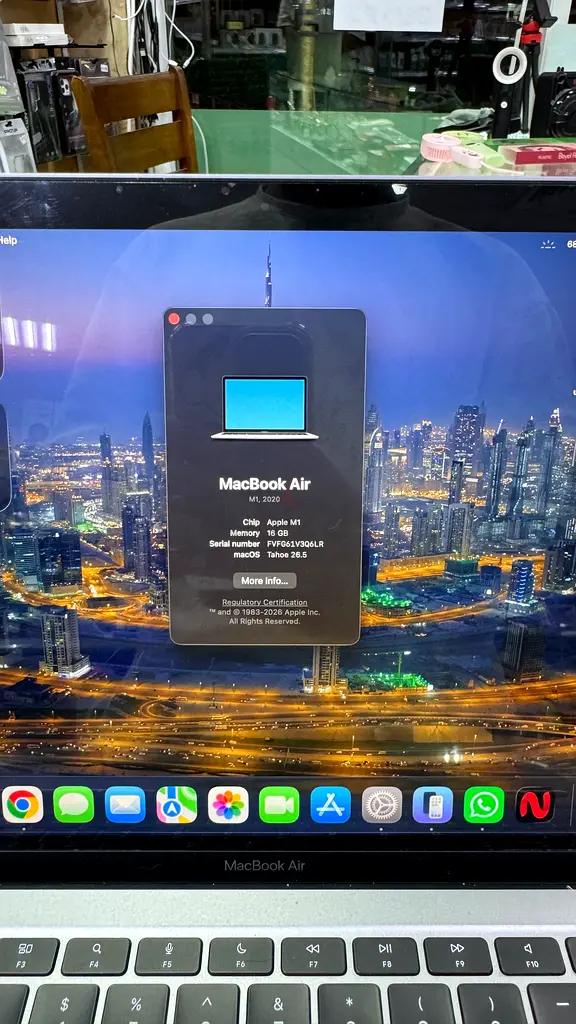576x1024 pixels.
Task: Open the Regulatory Certification link
Action: (x=264, y=602)
